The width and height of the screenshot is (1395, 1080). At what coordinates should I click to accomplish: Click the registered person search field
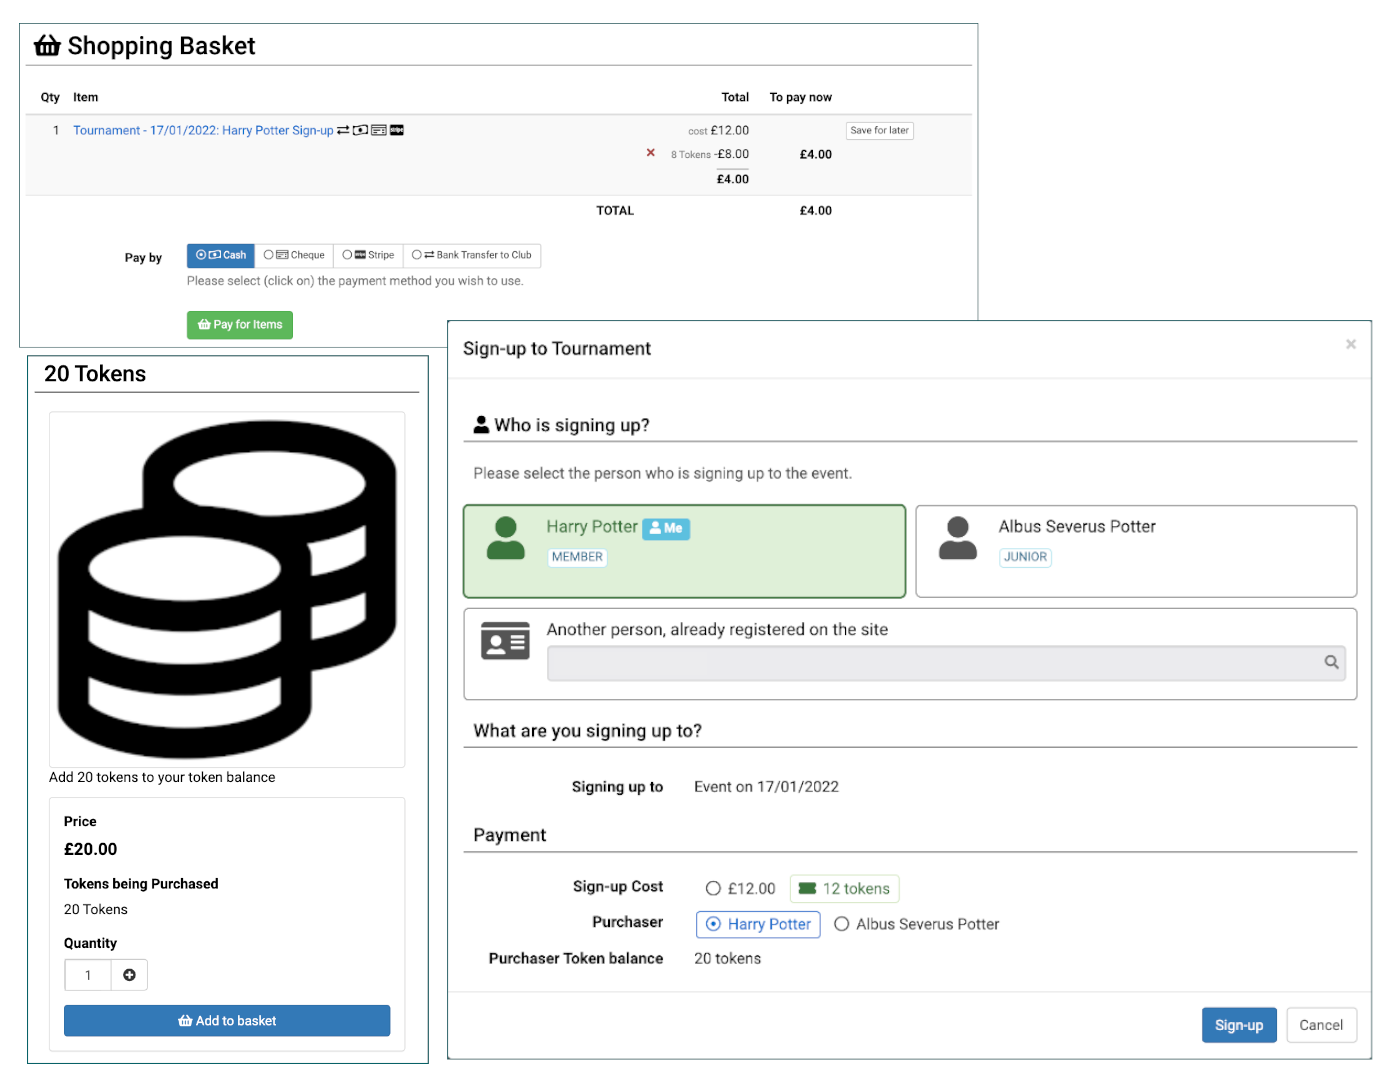932,663
